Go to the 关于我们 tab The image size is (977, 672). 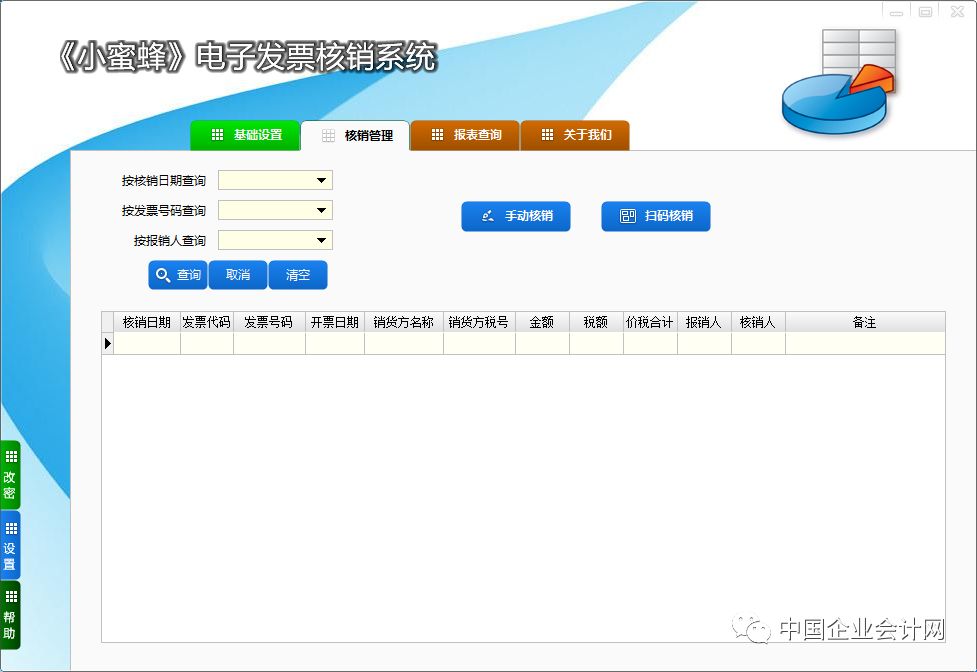(574, 135)
